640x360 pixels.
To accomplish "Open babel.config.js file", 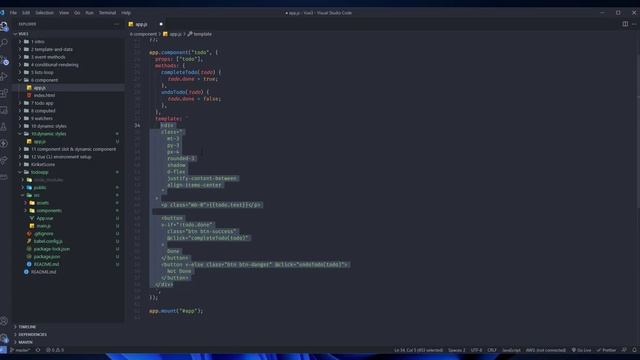I will point(68,241).
